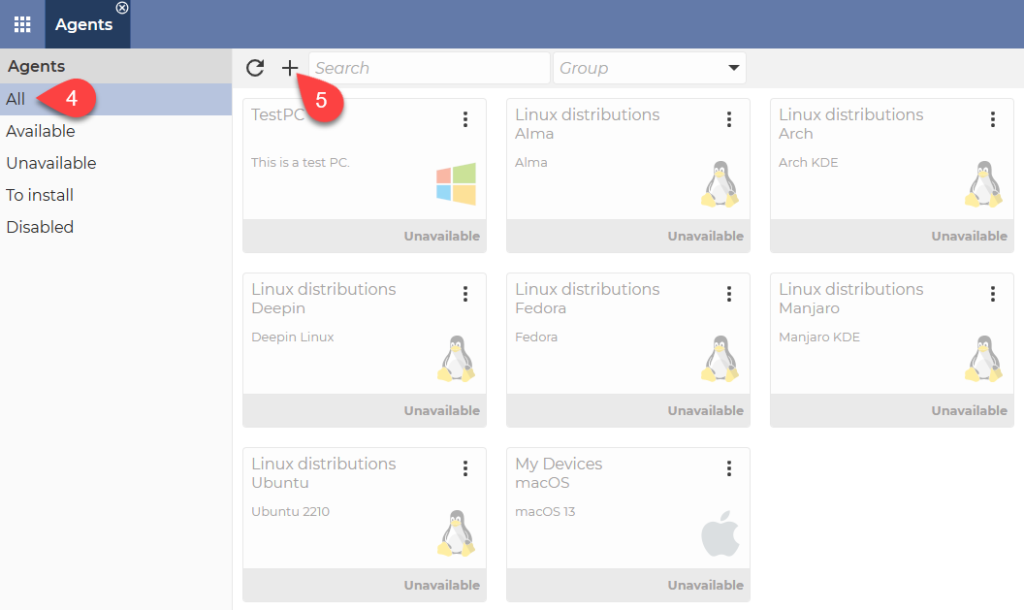Open the Group dropdown

[x=649, y=67]
